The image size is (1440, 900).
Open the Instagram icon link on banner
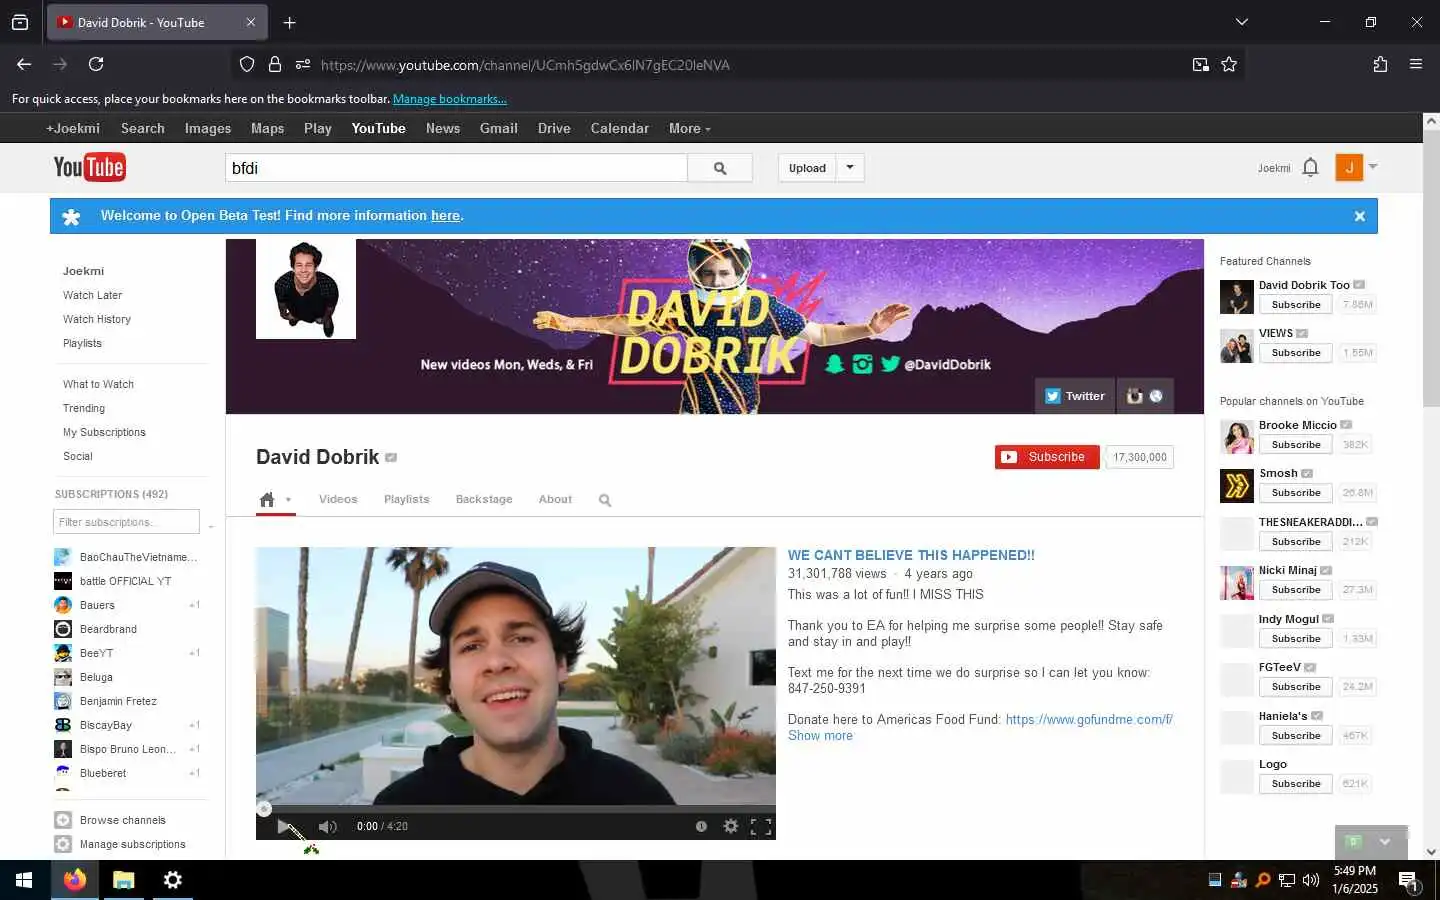[x=1134, y=396]
